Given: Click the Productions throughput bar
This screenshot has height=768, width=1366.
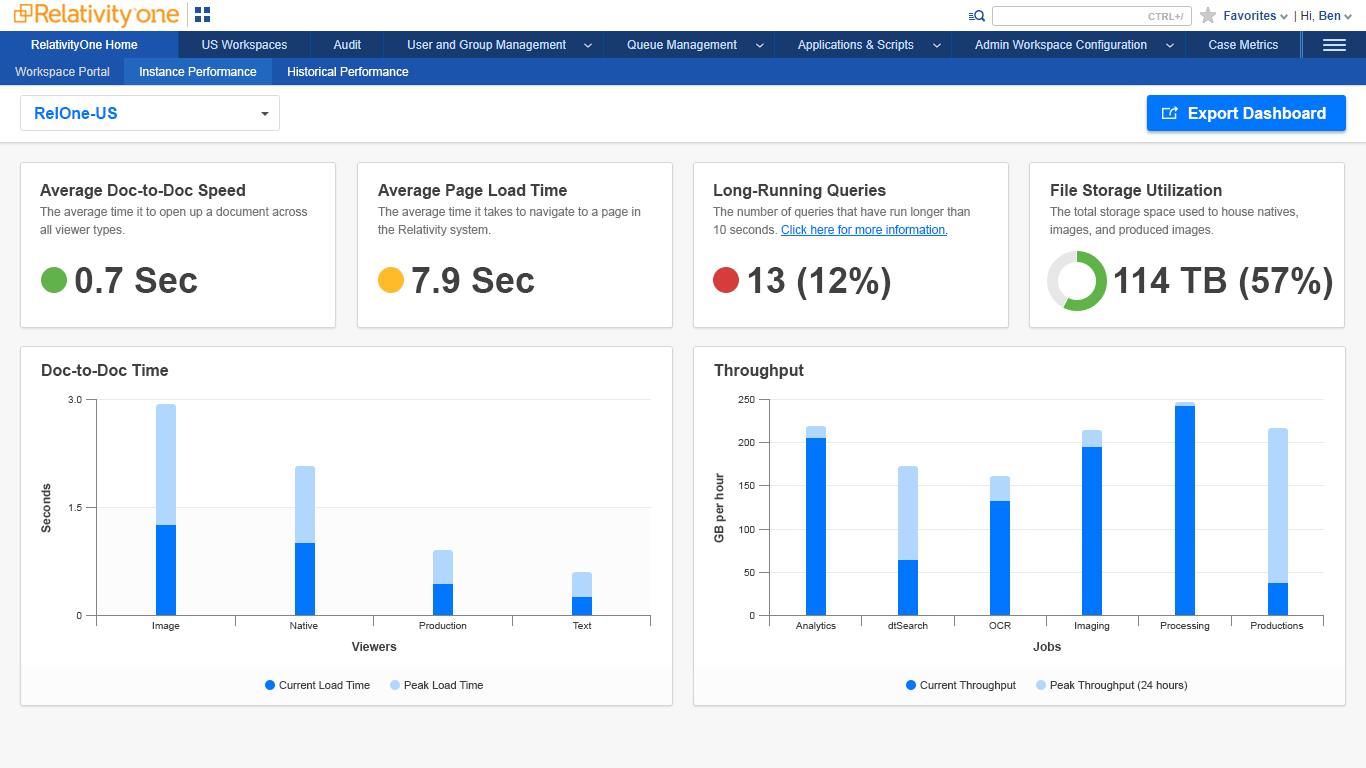Looking at the screenshot, I should point(1278,522).
